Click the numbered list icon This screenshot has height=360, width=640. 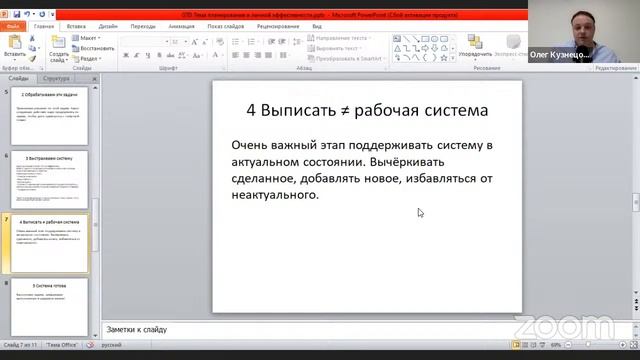pyautogui.click(x=252, y=42)
